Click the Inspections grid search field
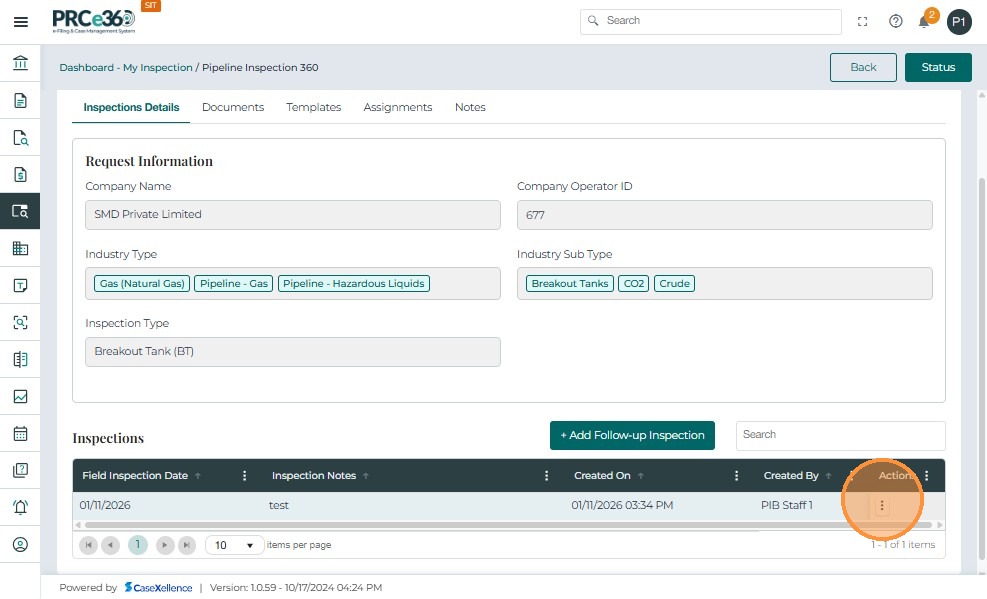 pos(839,435)
